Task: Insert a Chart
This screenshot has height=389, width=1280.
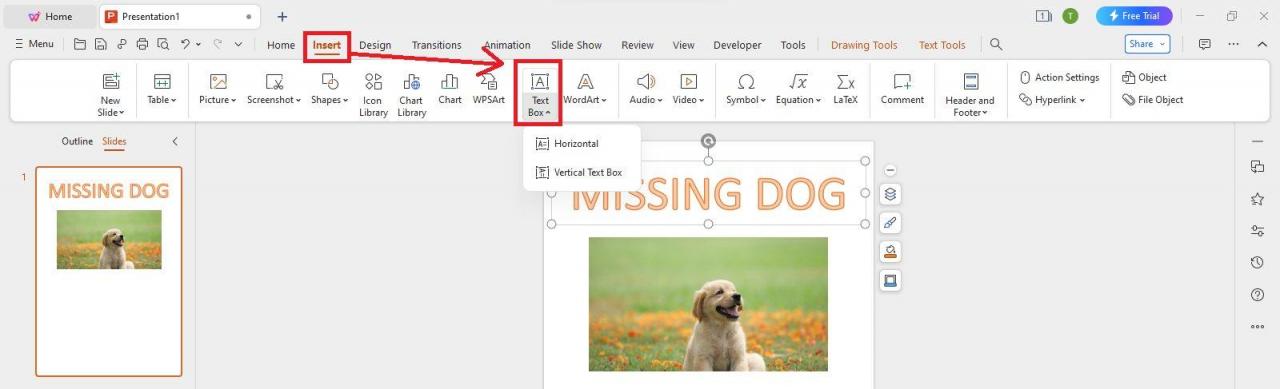Action: [450, 88]
